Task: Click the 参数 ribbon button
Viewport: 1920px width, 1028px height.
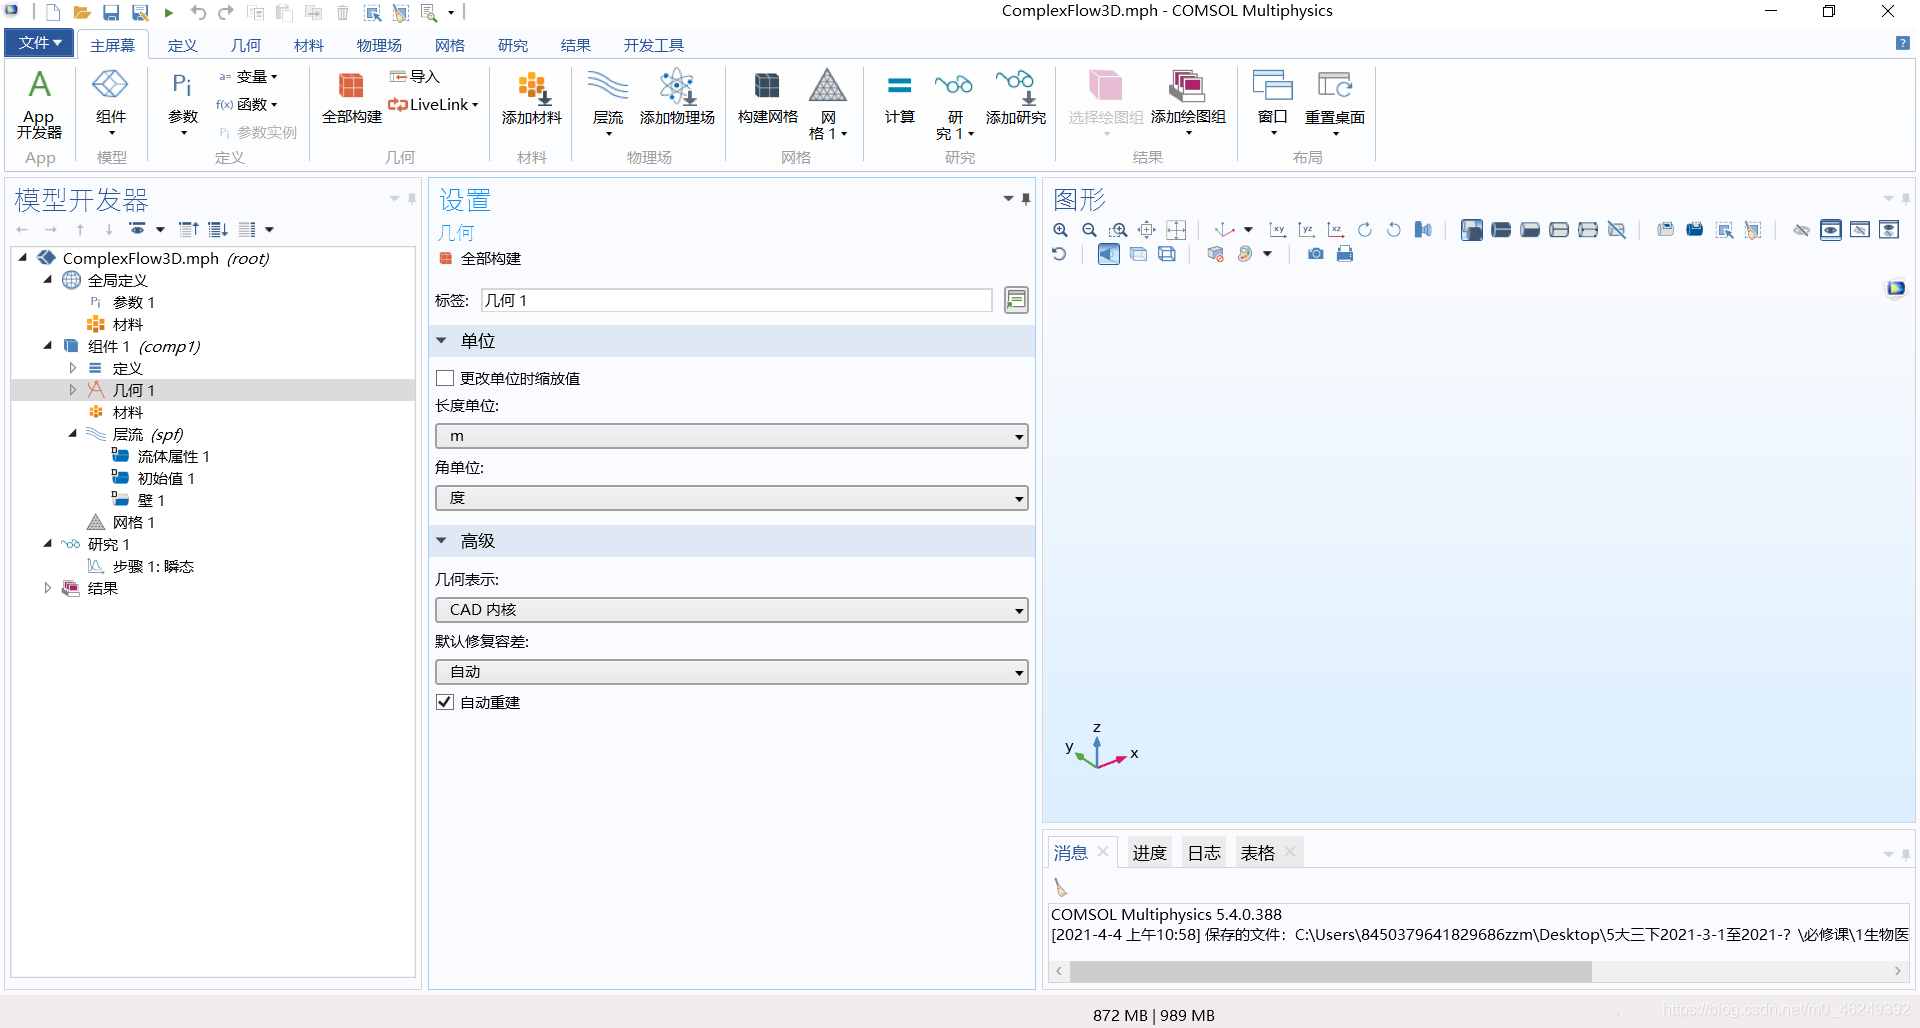Action: click(x=183, y=103)
